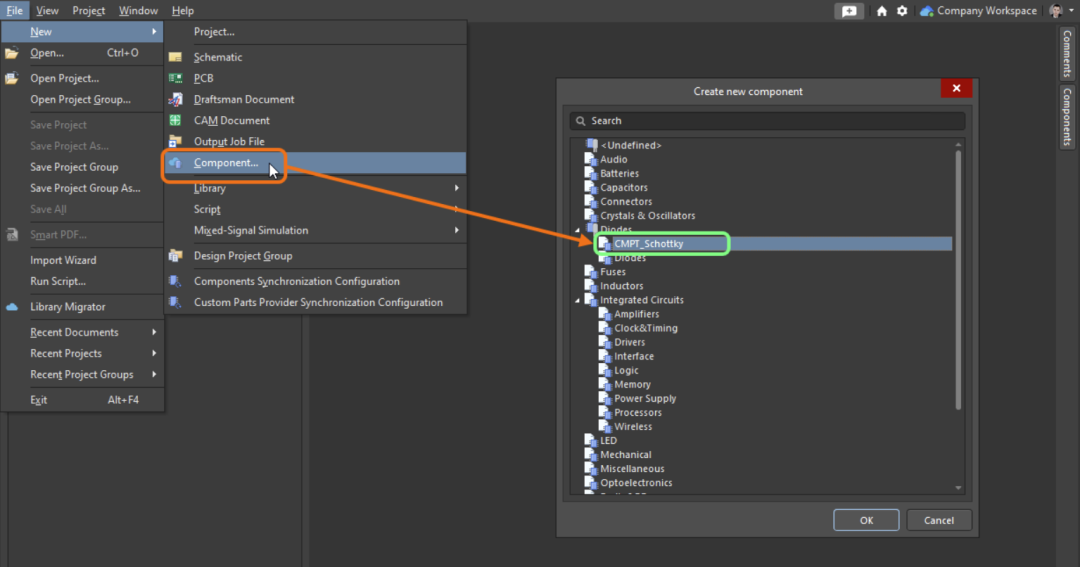The height and width of the screenshot is (567, 1080).
Task: Close the Create new component dialog
Action: point(957,88)
